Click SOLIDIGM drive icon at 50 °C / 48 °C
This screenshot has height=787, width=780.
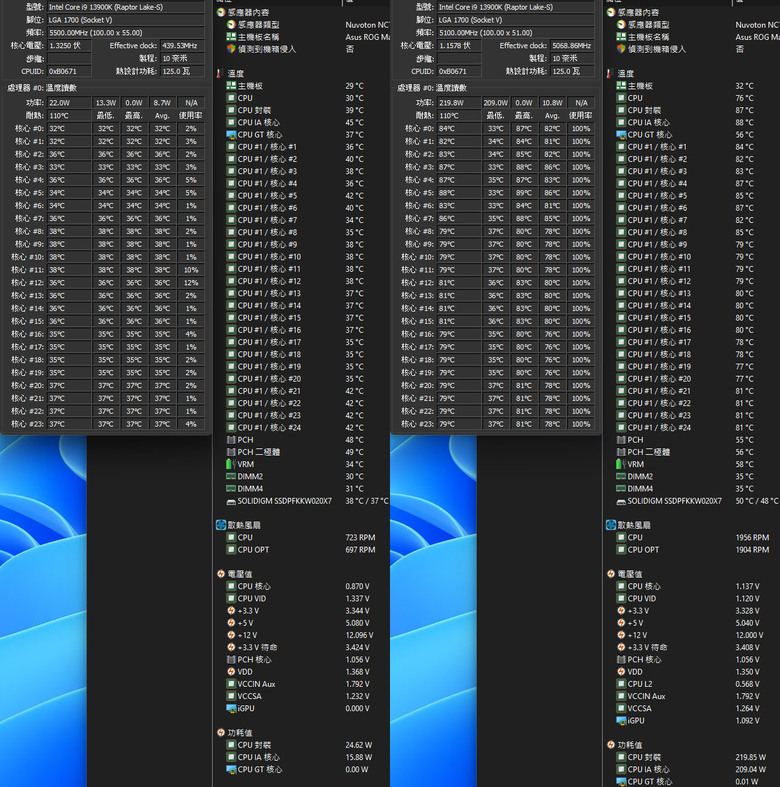point(621,501)
